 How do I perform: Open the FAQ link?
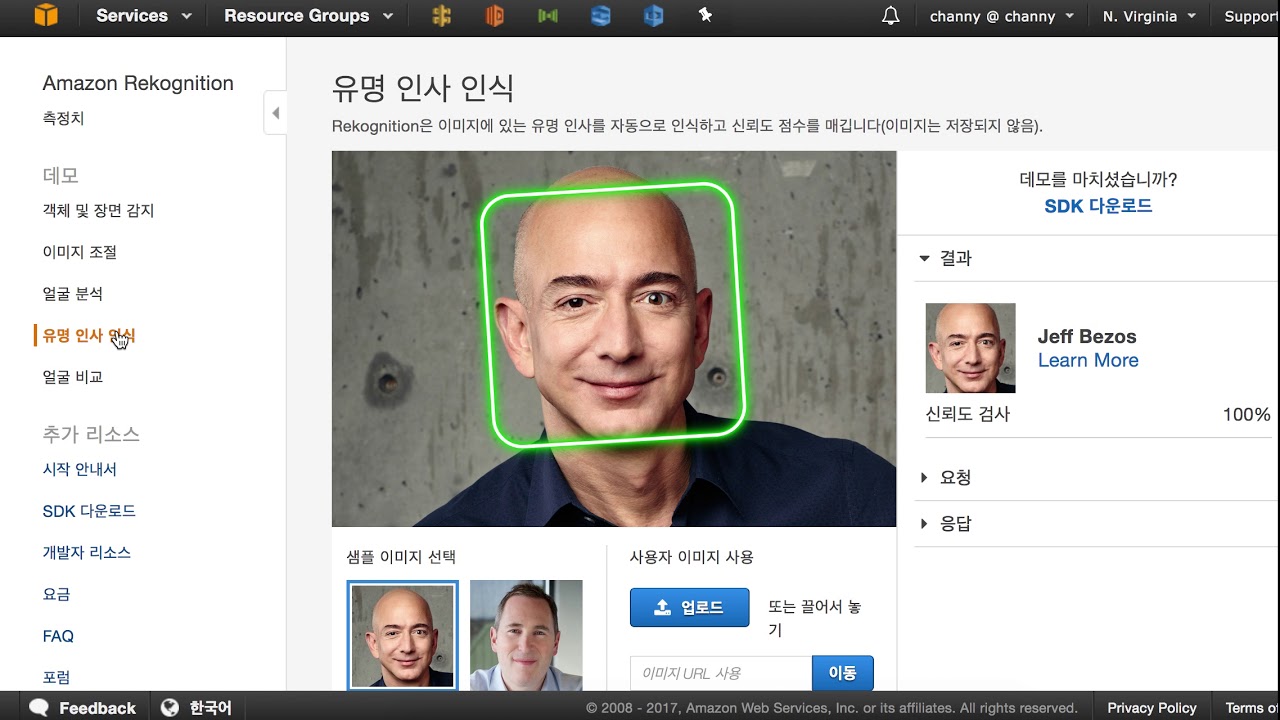58,636
